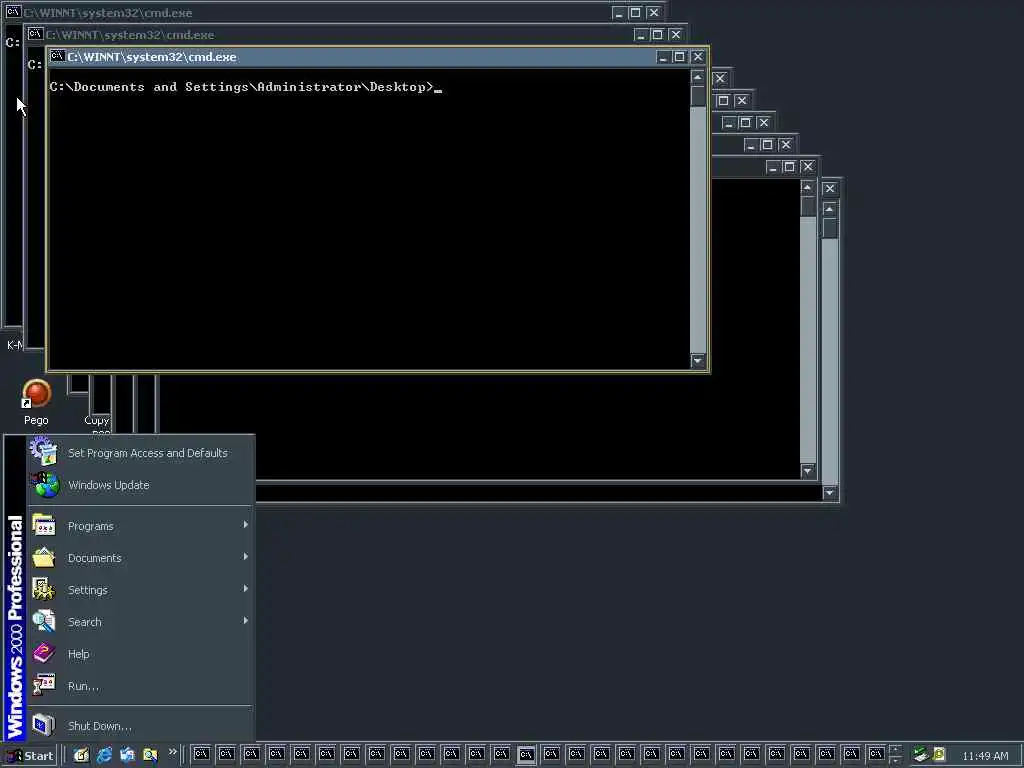Screen dimensions: 1024x768
Task: Expand the Programs submenu arrow
Action: click(246, 524)
